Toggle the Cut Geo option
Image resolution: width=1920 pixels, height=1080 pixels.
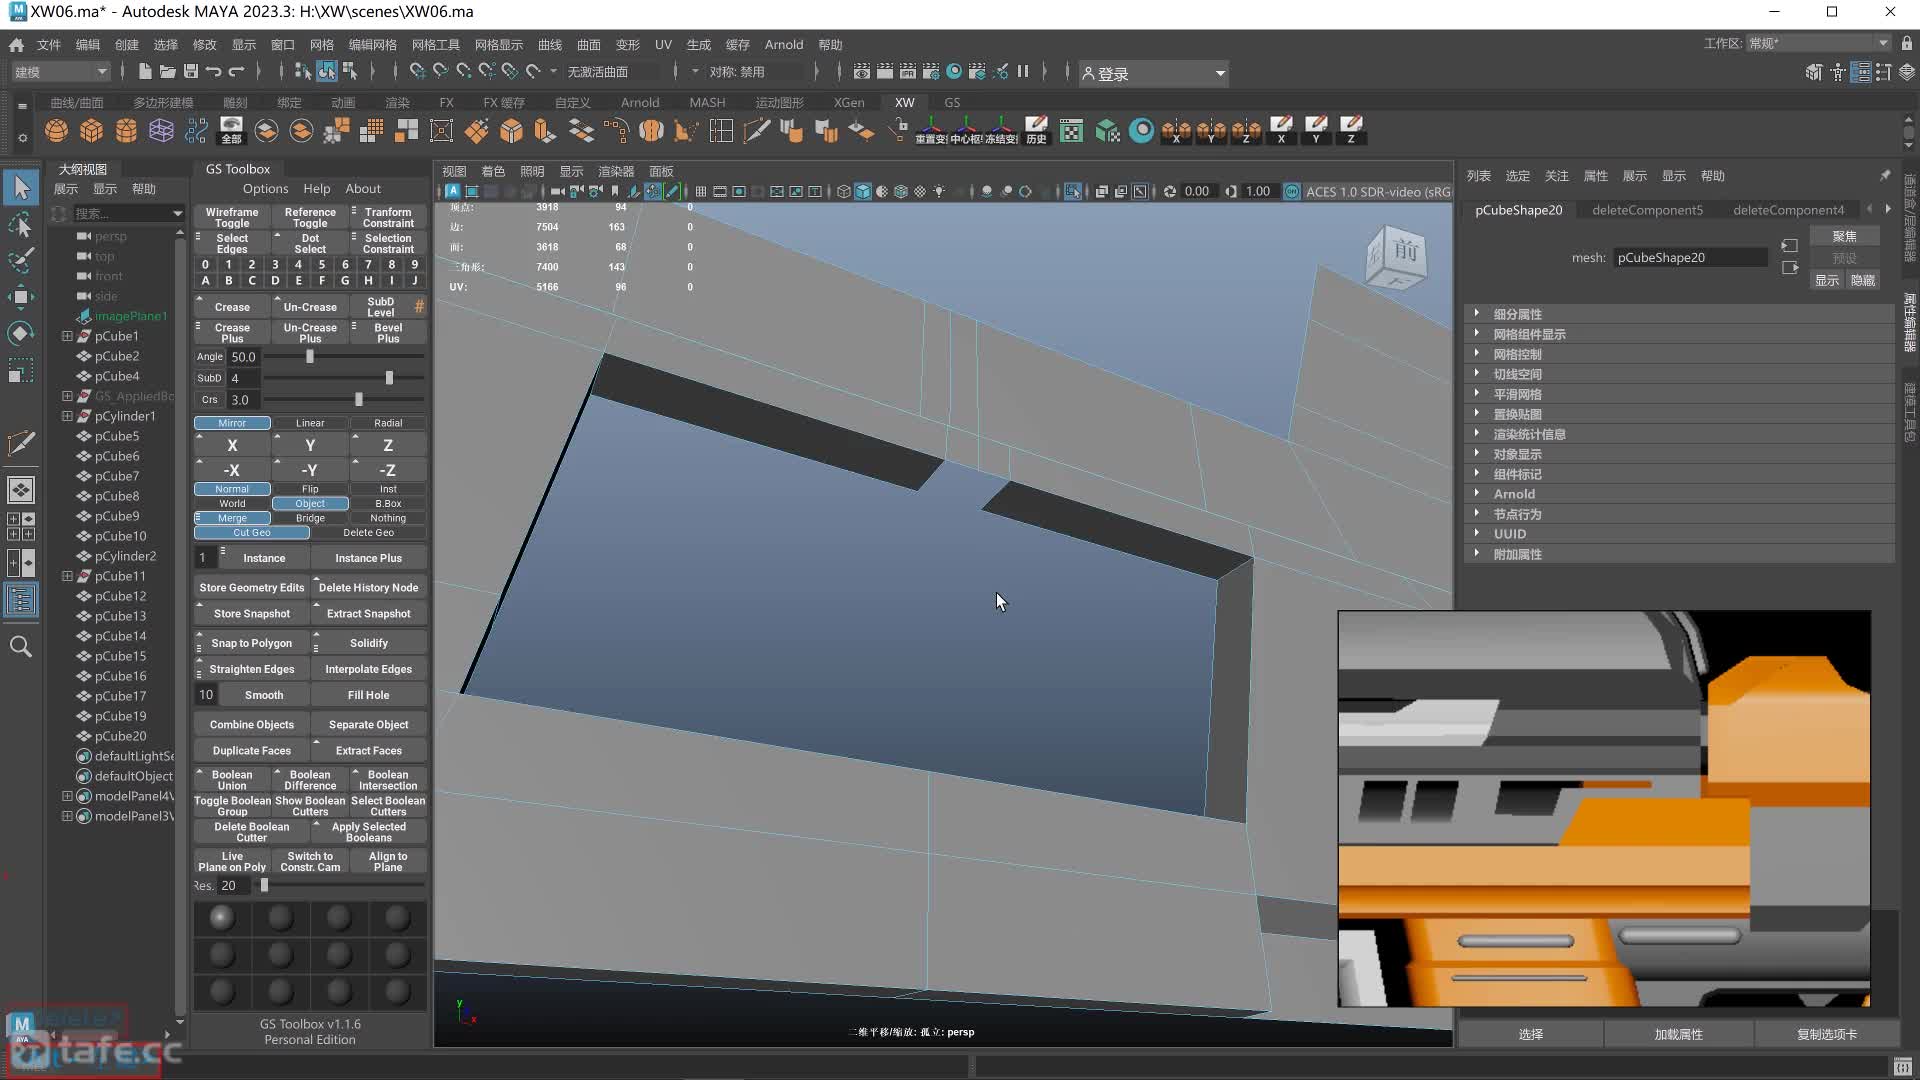click(x=252, y=533)
